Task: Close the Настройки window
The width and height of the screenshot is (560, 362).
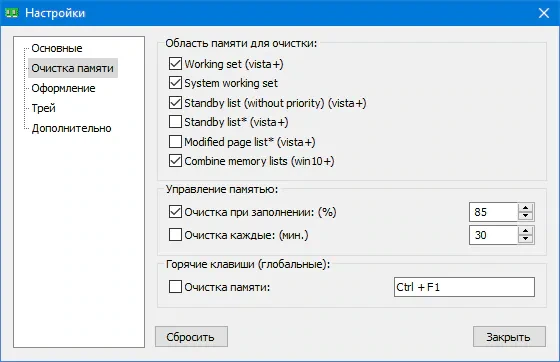Action: click(x=544, y=13)
